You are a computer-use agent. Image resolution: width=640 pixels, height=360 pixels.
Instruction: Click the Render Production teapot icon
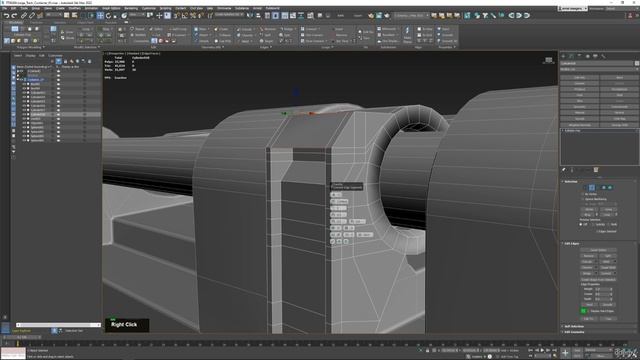point(387,16)
